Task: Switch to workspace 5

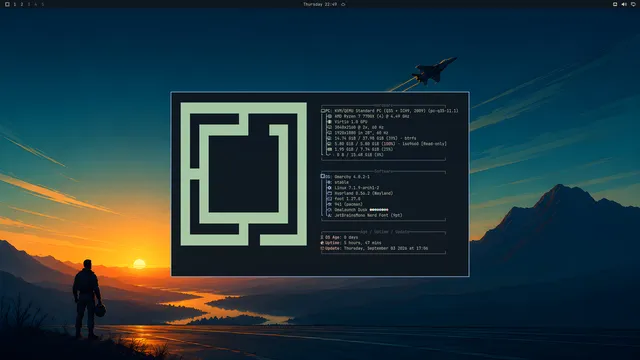Action: pos(42,4)
